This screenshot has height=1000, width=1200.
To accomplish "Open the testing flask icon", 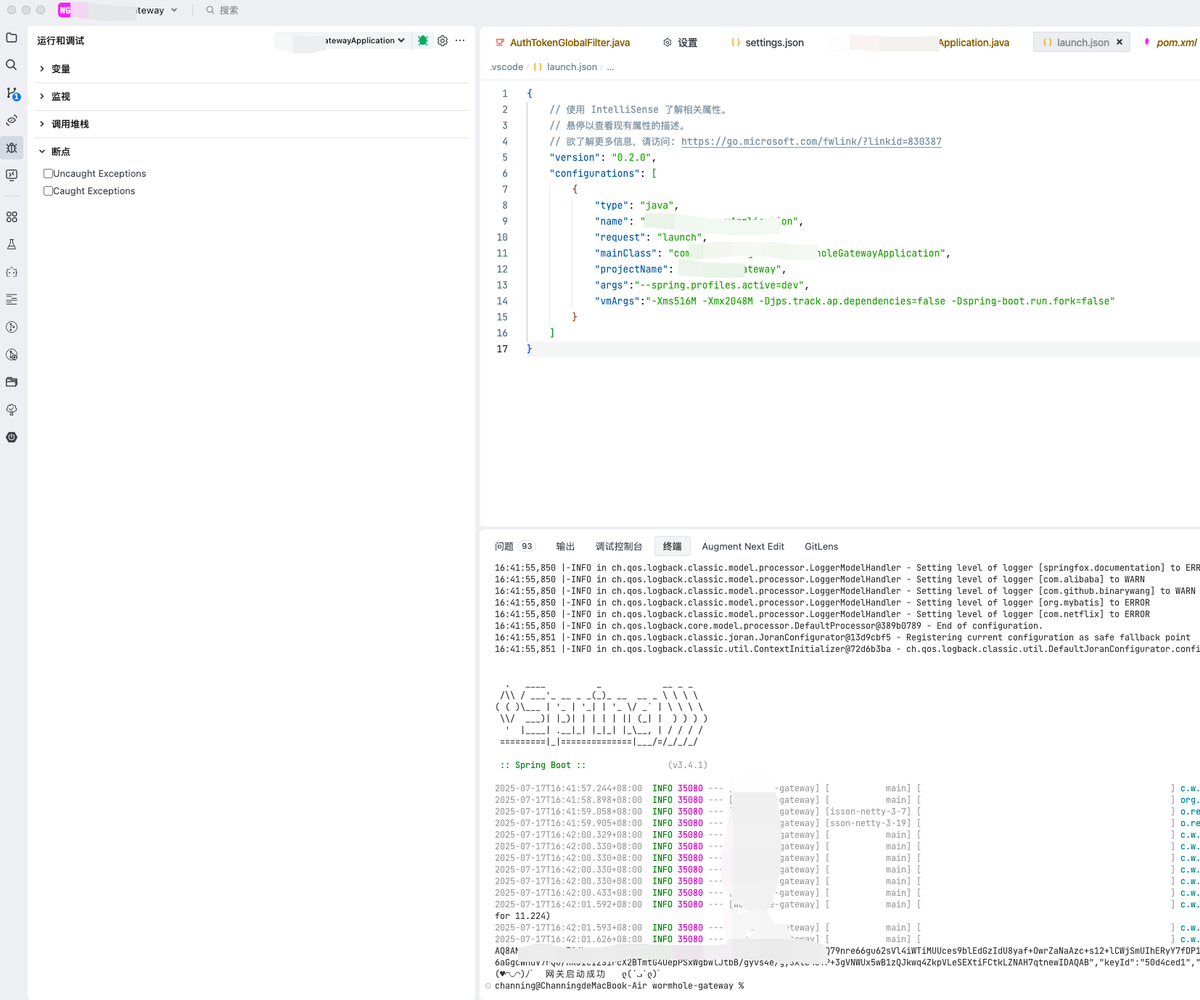I will (x=12, y=244).
